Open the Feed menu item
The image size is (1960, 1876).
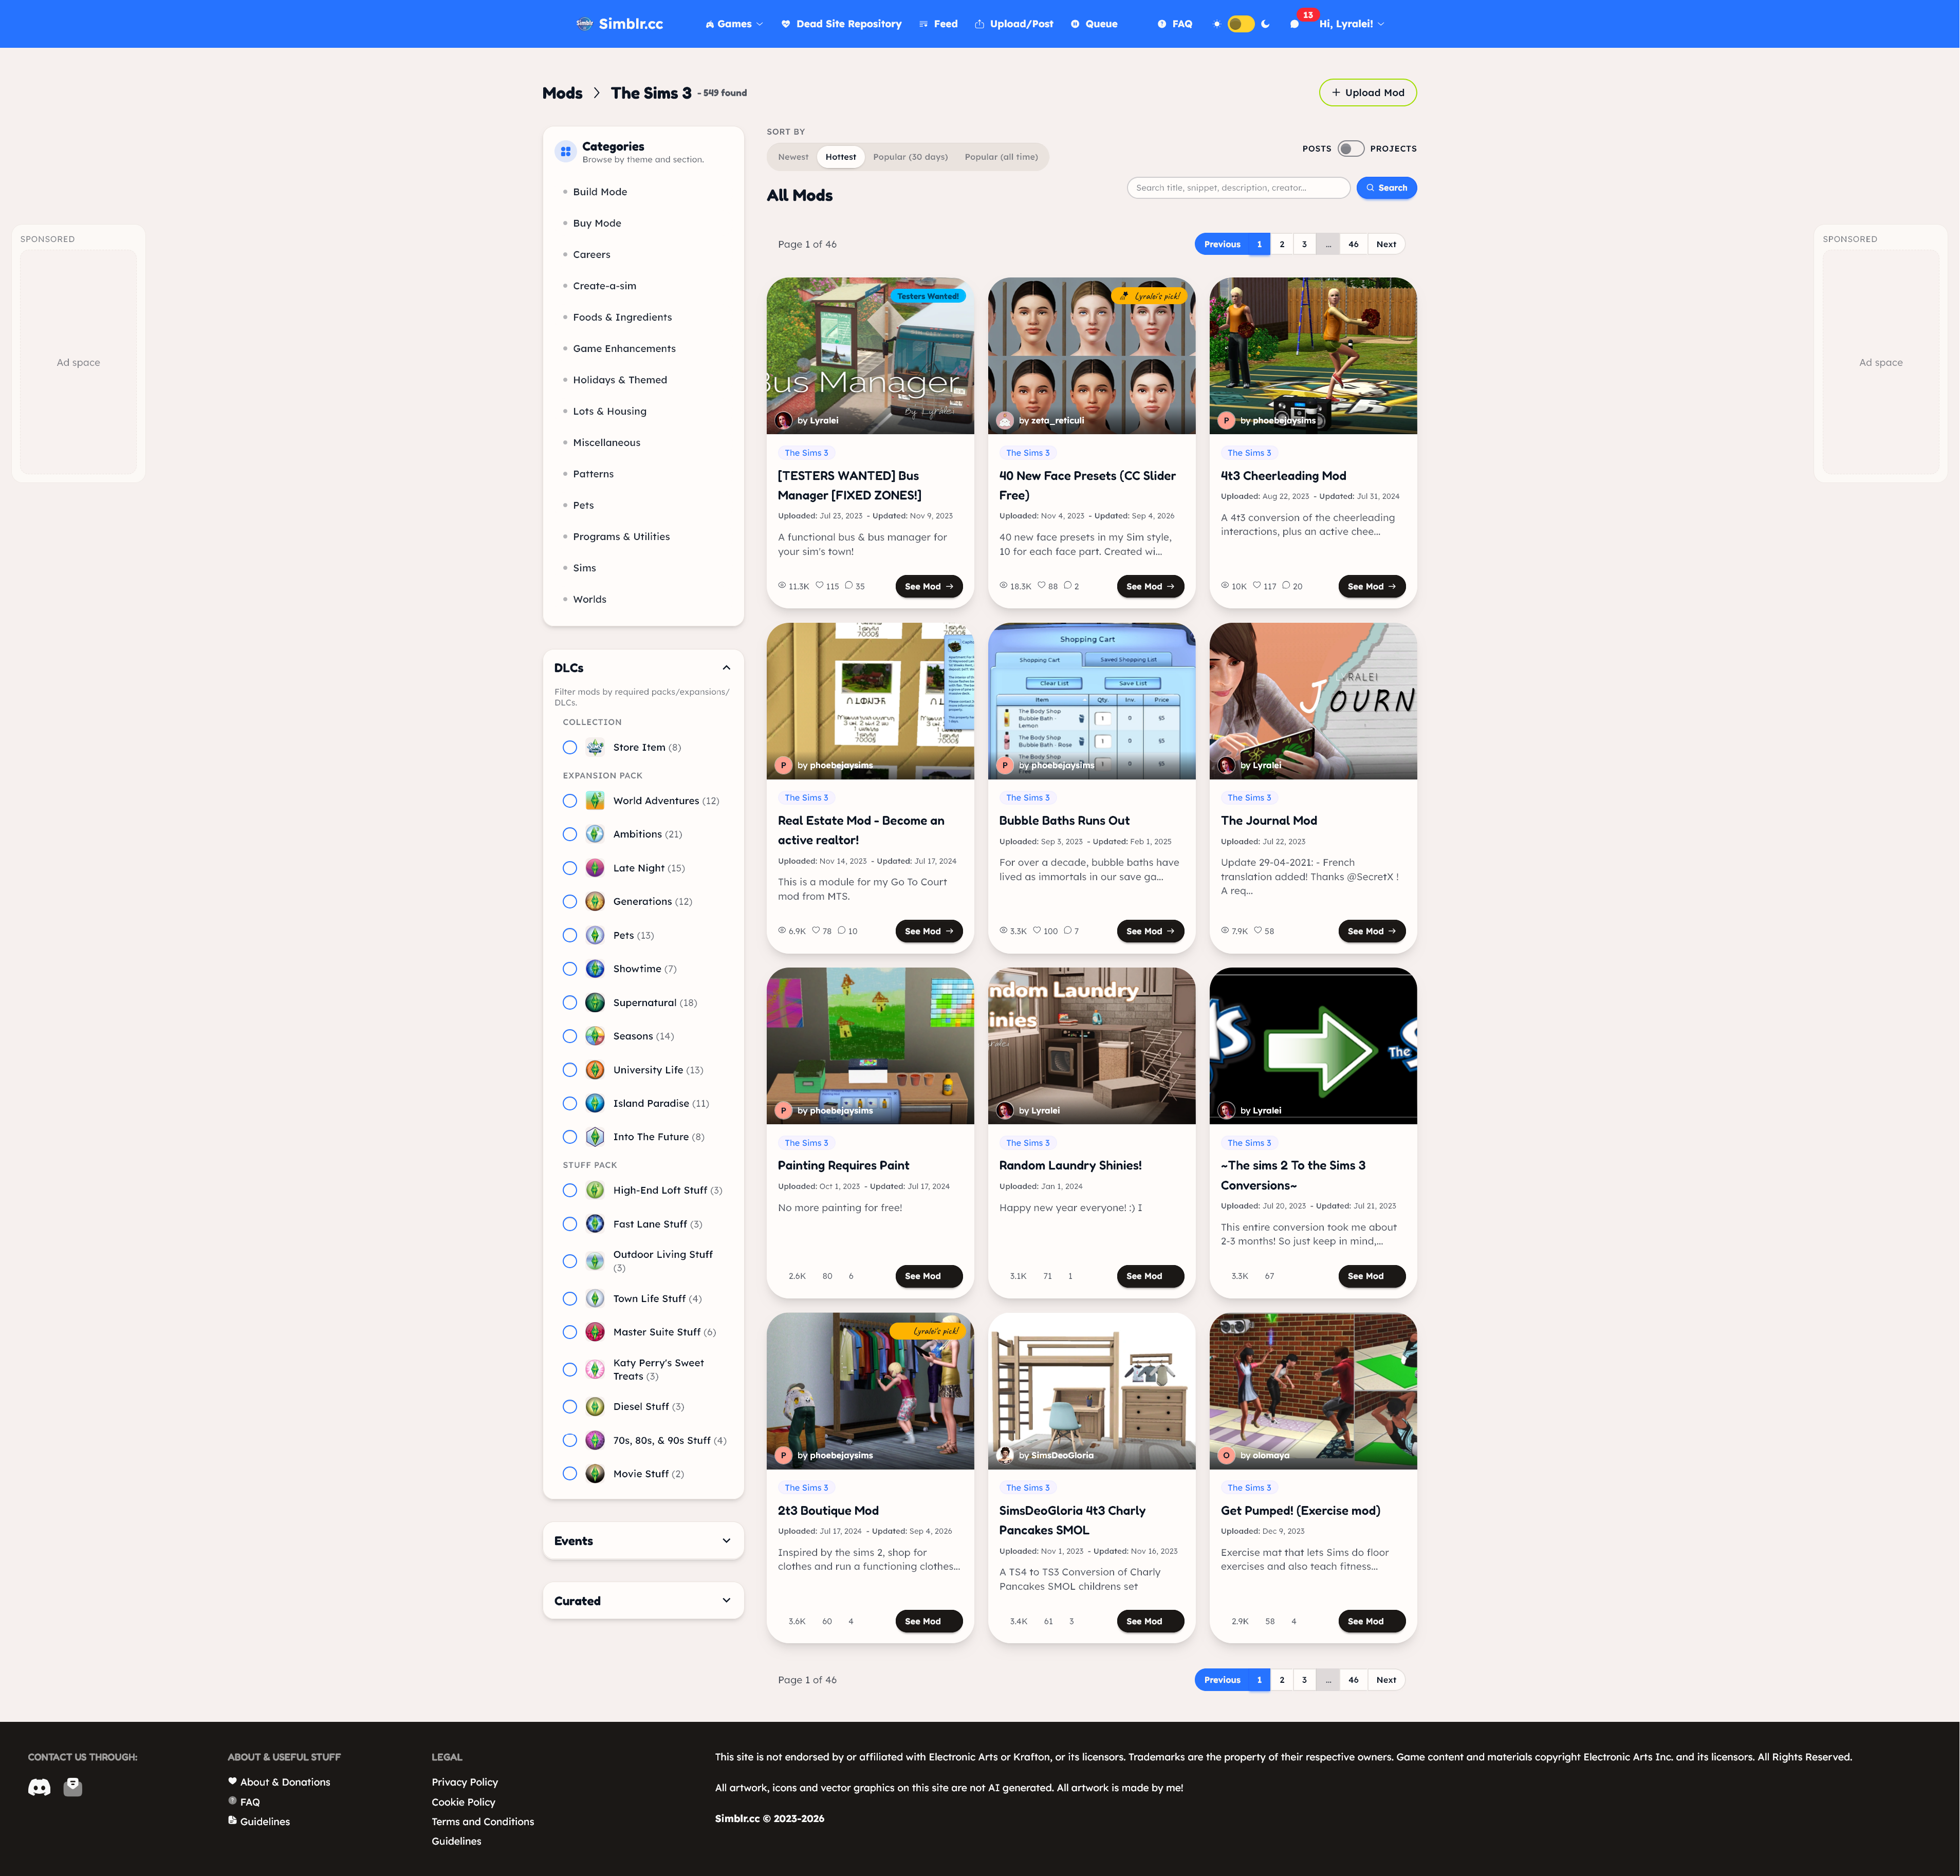click(938, 24)
